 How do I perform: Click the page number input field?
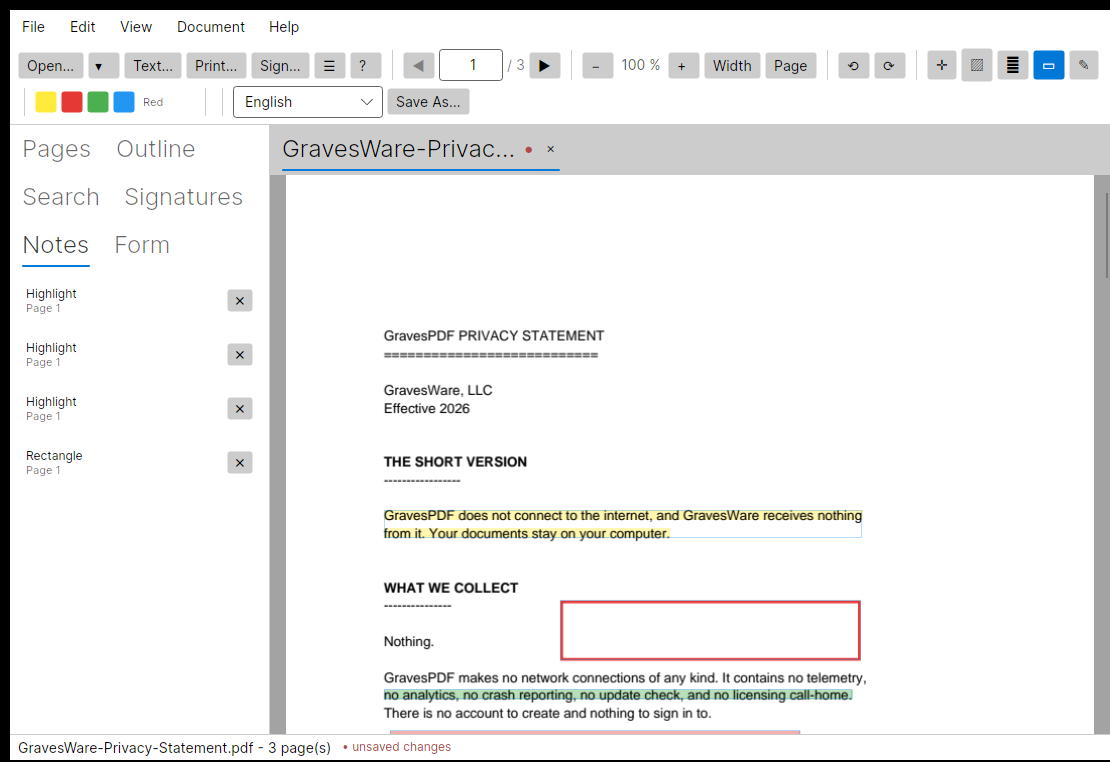pyautogui.click(x=471, y=65)
